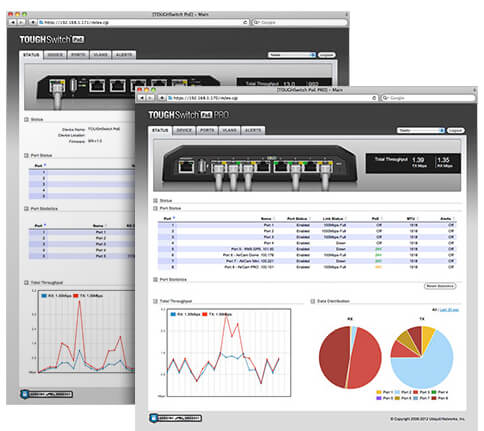Click the Last 30 sec link
Image resolution: width=484 pixels, height=431 pixels.
449,310
